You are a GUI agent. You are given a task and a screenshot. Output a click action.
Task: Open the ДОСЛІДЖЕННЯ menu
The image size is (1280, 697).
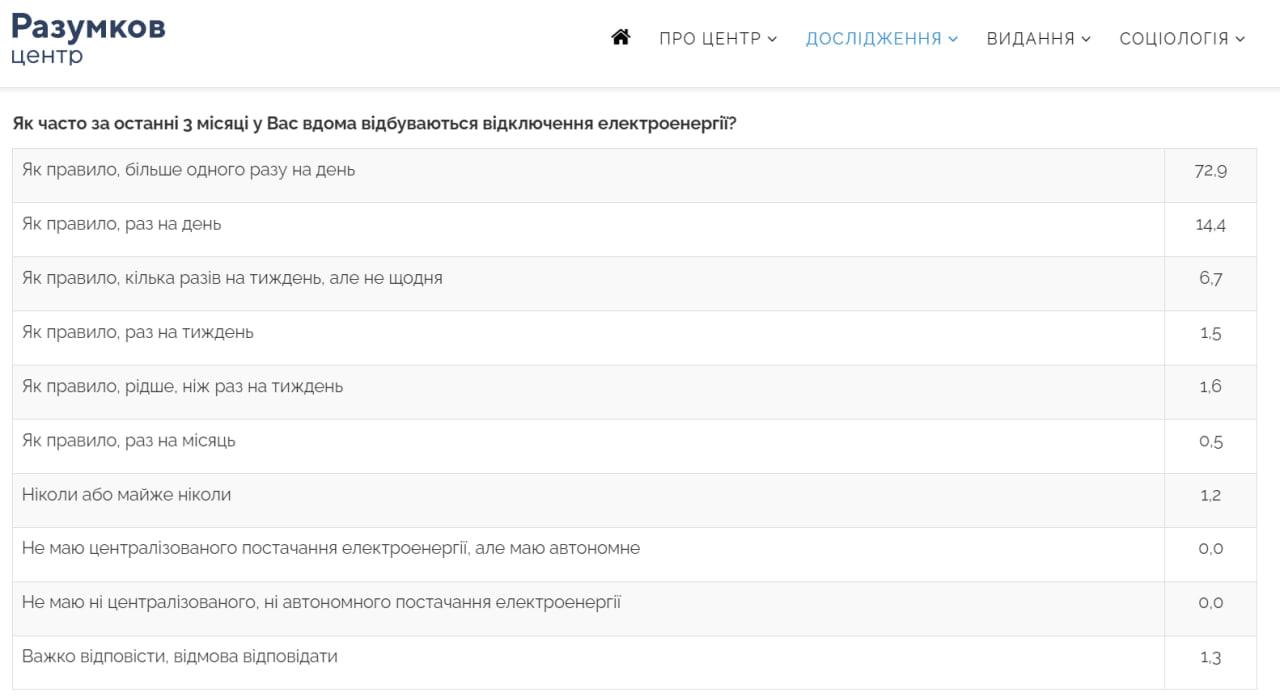pyautogui.click(x=873, y=38)
